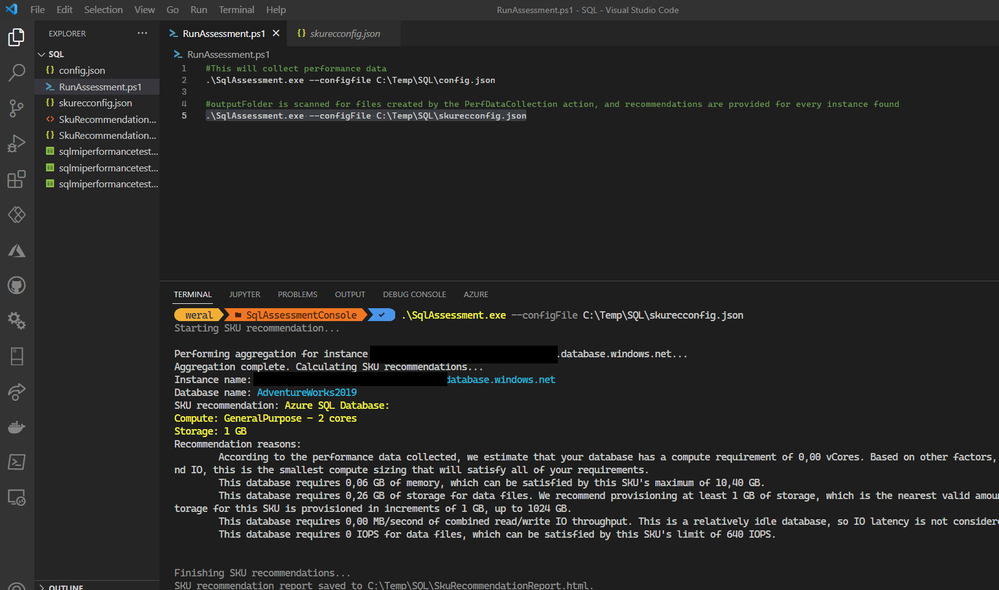Screen dimensions: 999x590
Task: Expand the Outline section
Action: pos(41,587)
